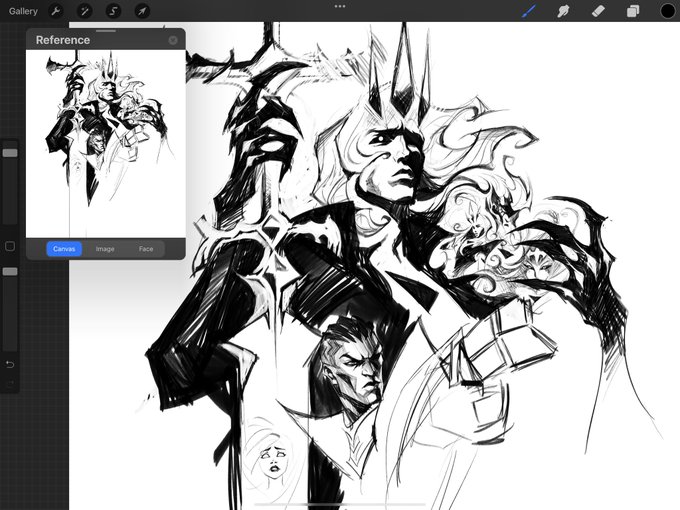Click the brush opacity slider handle
The width and height of the screenshot is (680, 510).
(10, 271)
